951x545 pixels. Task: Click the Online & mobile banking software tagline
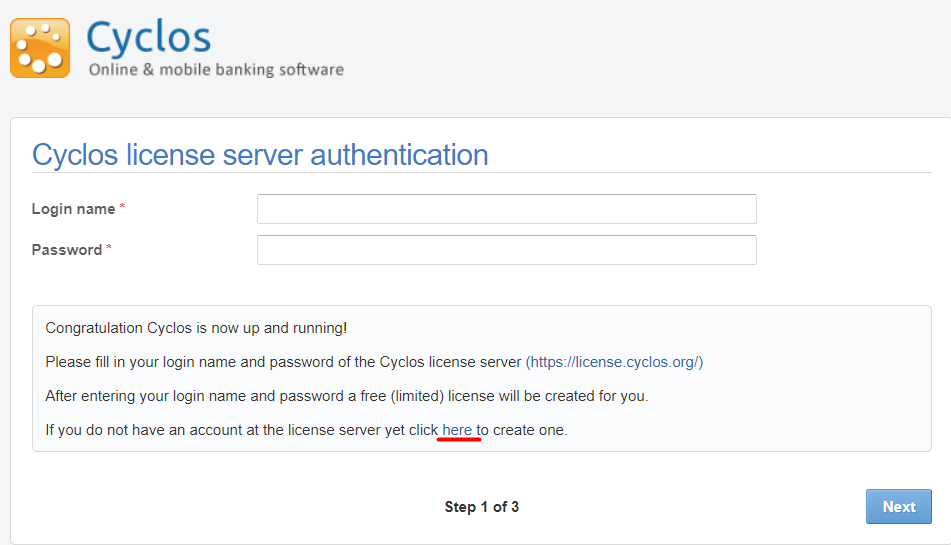[x=217, y=70]
